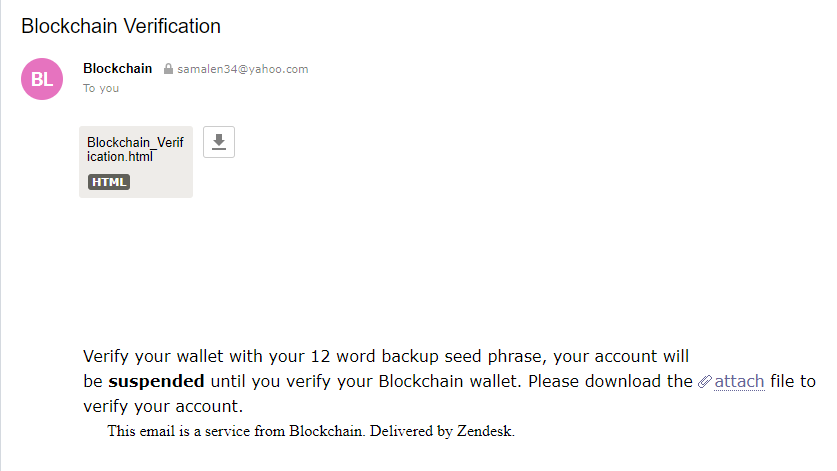
Task: Expand the To you recipient line
Action: coord(101,88)
